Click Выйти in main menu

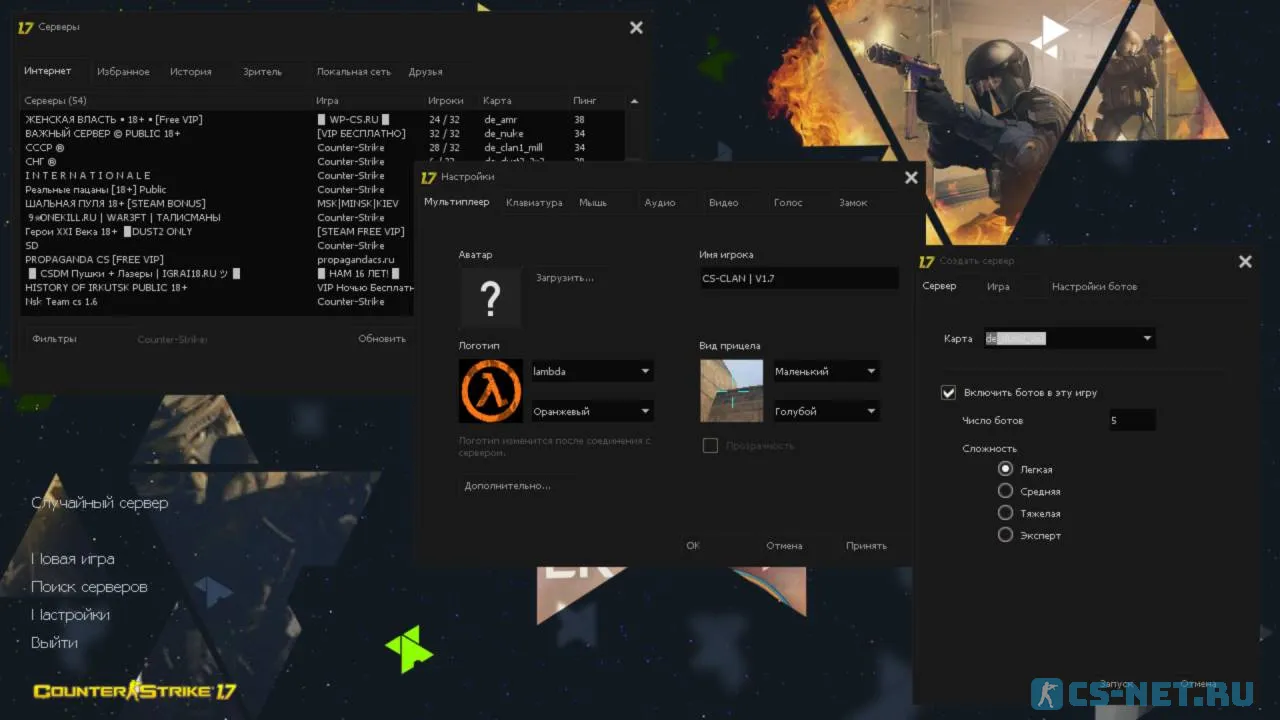pyautogui.click(x=54, y=643)
